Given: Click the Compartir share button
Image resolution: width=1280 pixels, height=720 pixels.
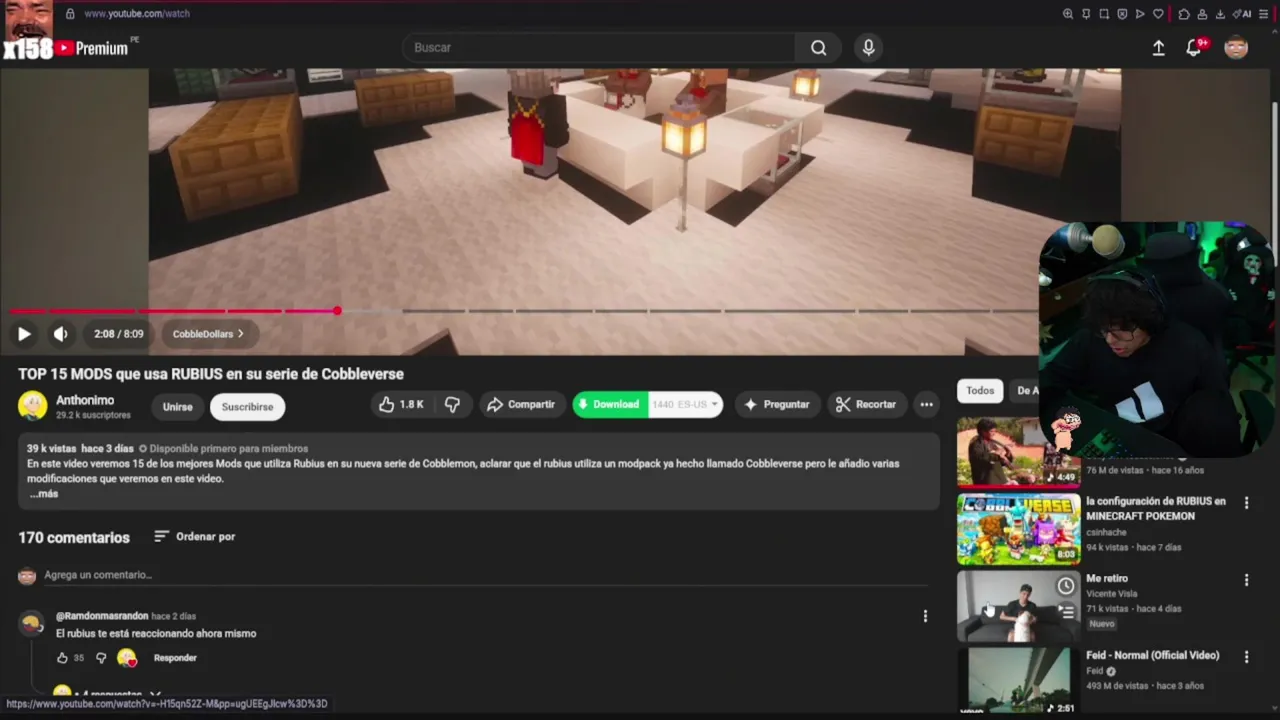Looking at the screenshot, I should coord(520,404).
